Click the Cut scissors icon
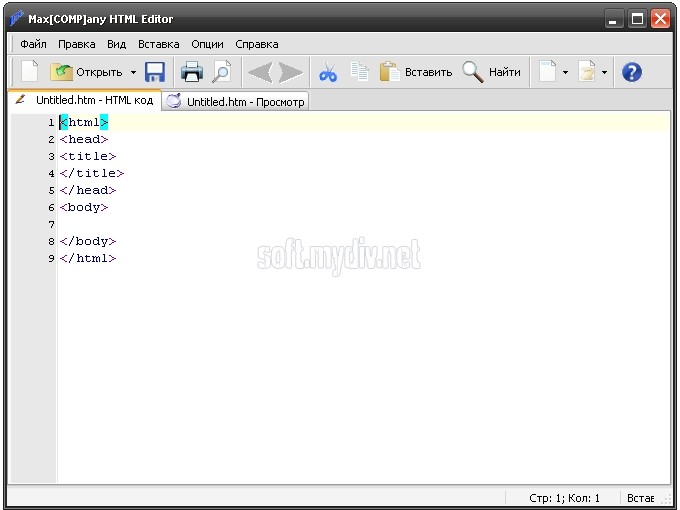This screenshot has width=680, height=510. [328, 72]
